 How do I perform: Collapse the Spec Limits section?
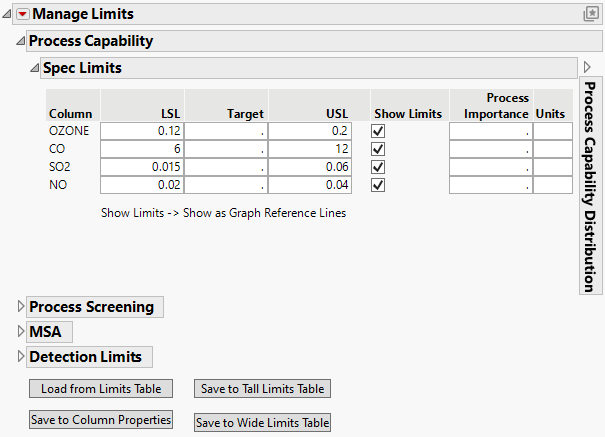point(34,68)
